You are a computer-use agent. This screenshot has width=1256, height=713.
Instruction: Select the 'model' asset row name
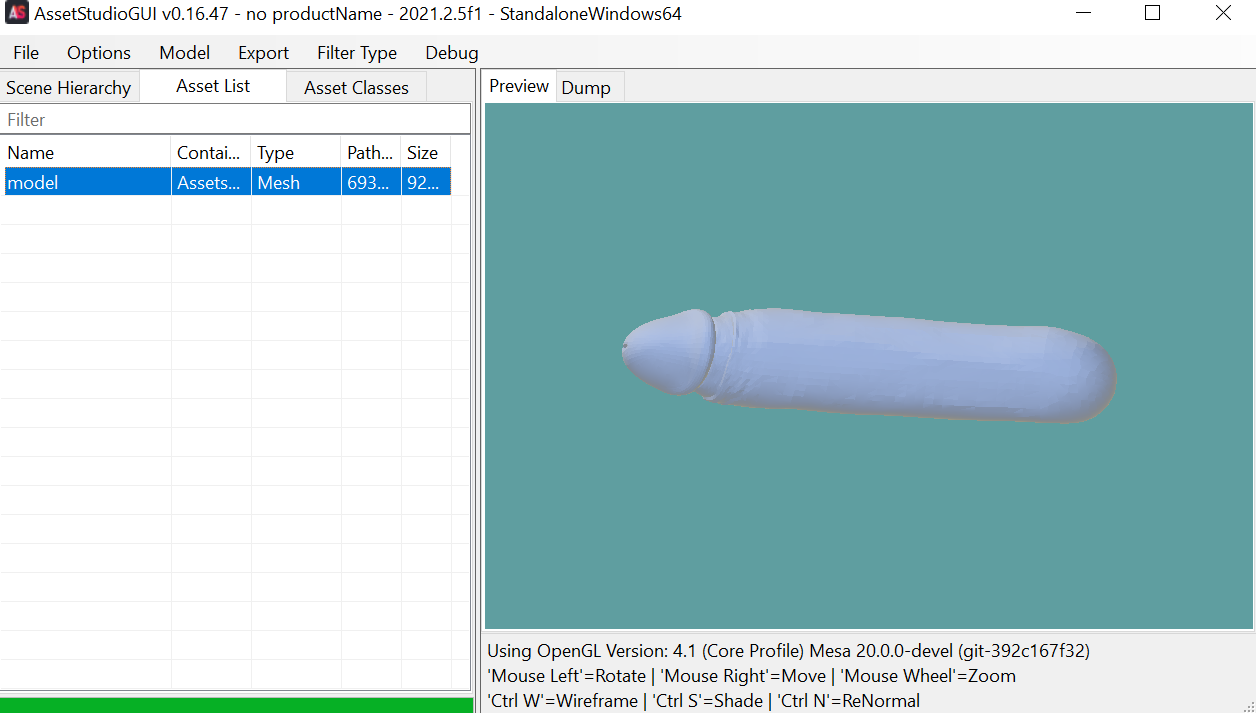[x=87, y=182]
